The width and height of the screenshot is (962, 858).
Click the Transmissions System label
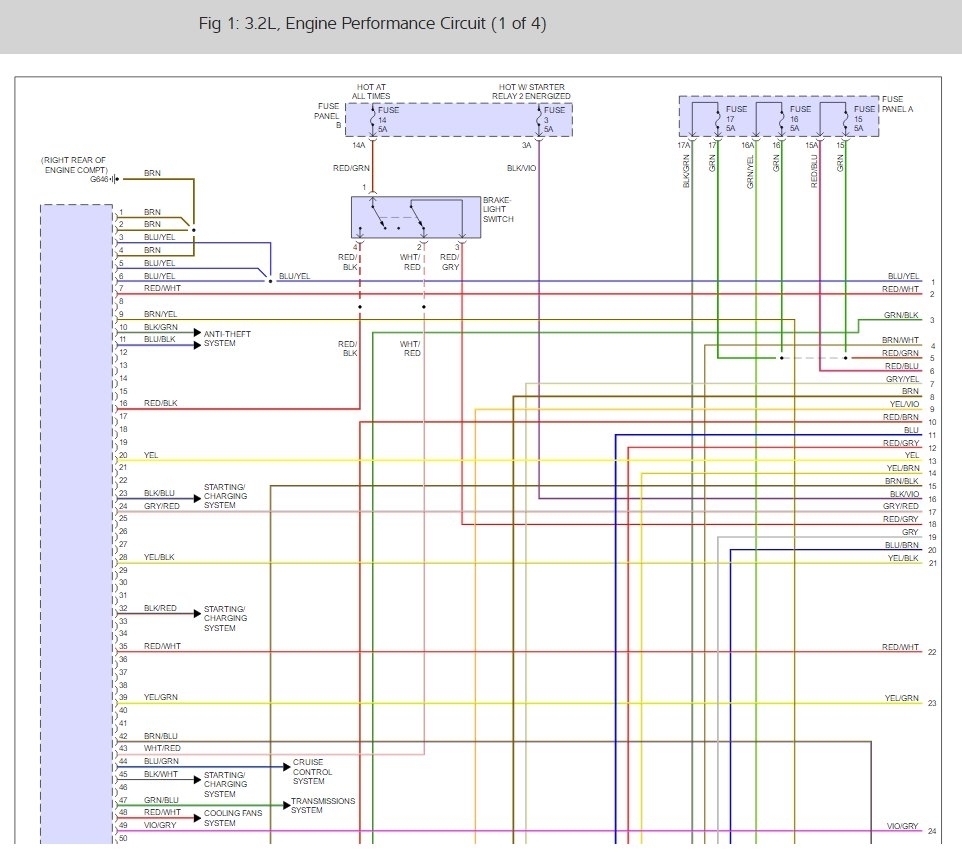coord(323,805)
